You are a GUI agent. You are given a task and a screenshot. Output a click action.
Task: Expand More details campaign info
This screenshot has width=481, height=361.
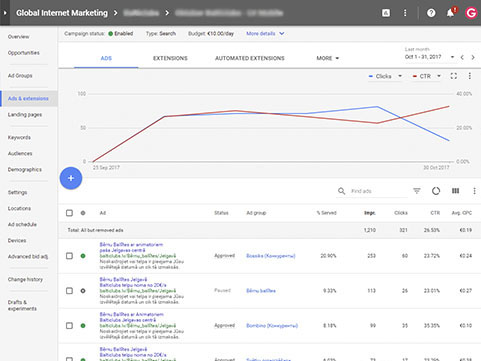265,33
